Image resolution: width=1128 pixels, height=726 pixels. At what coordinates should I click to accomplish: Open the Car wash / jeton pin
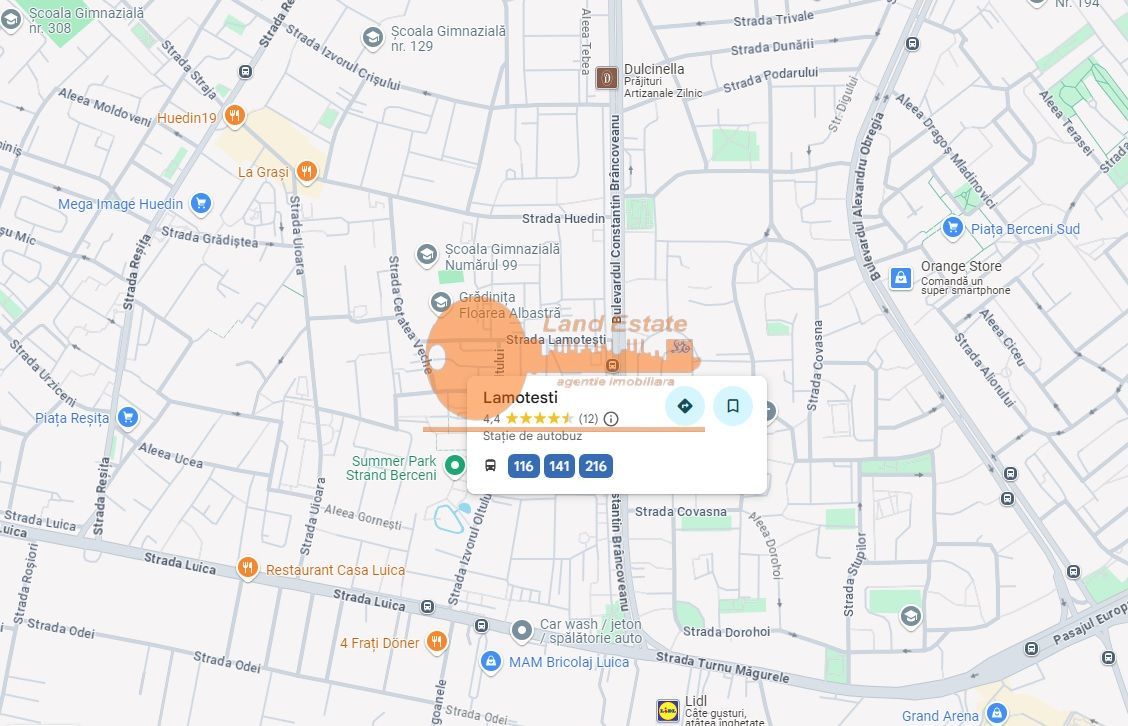pos(522,631)
